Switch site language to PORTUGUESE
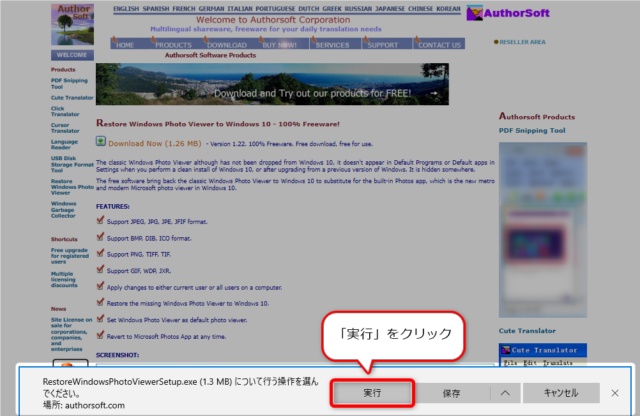The height and width of the screenshot is (416, 640). point(275,9)
